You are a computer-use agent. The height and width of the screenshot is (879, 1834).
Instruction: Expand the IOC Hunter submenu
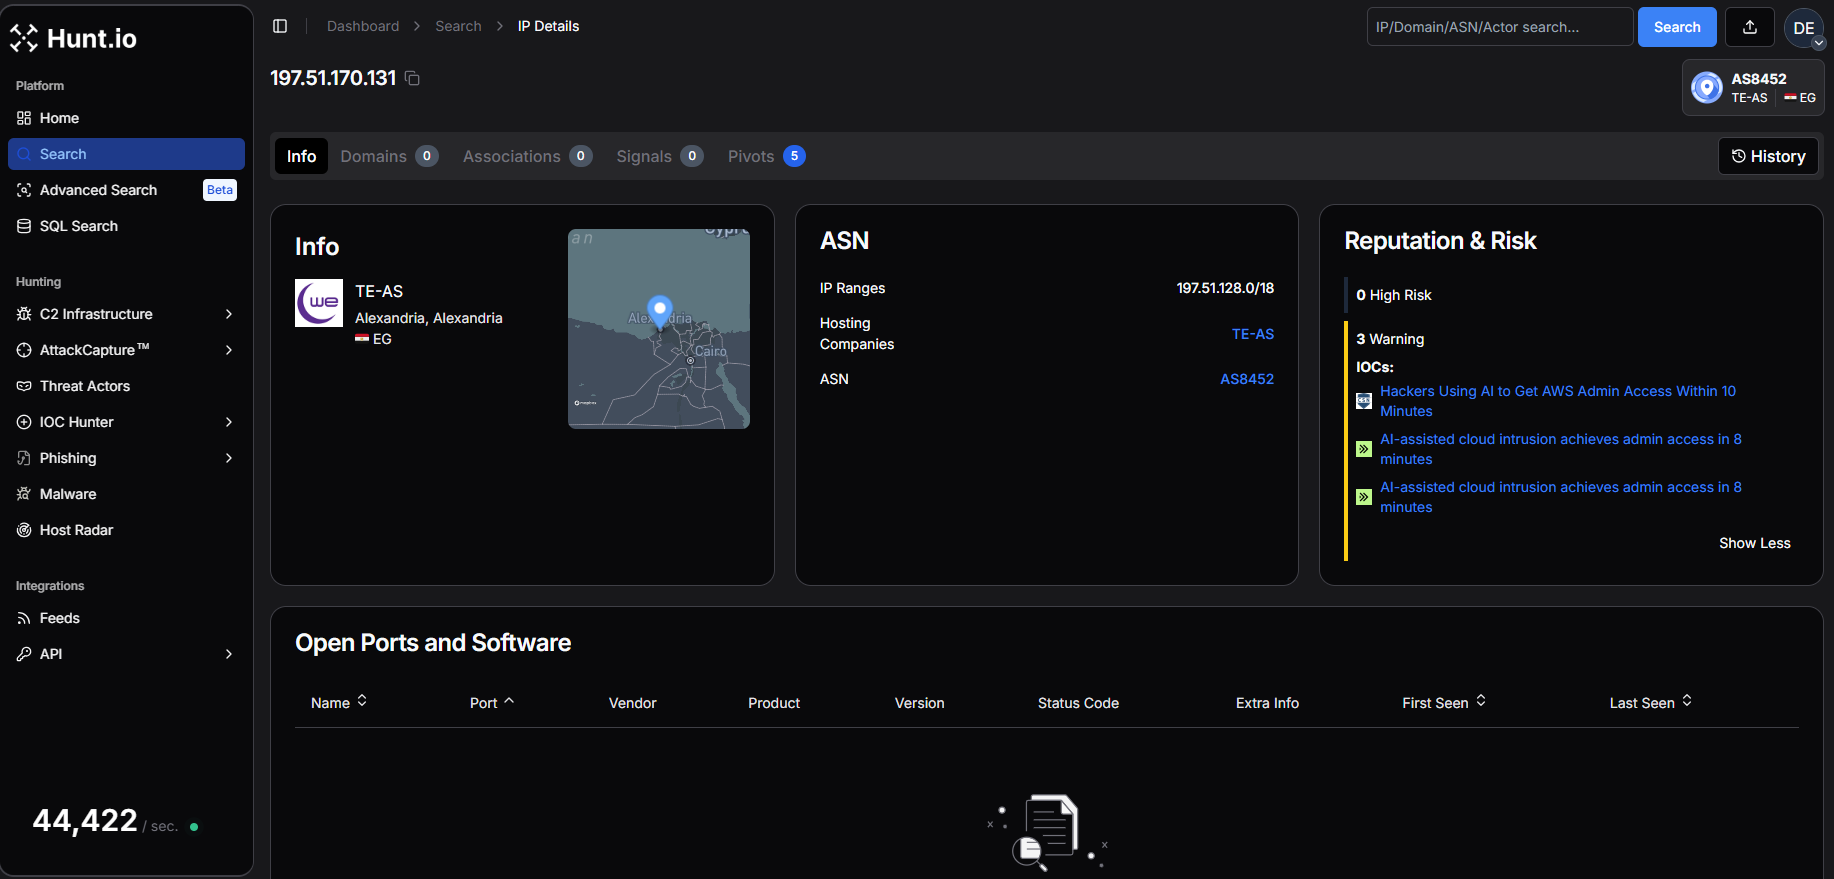pos(229,422)
